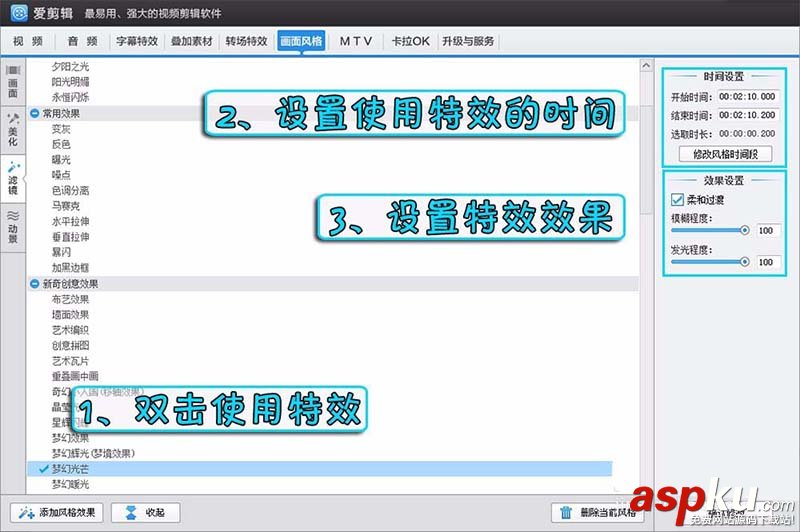The image size is (800, 532).
Task: Switch to the 叠加素材 tab
Action: click(191, 41)
